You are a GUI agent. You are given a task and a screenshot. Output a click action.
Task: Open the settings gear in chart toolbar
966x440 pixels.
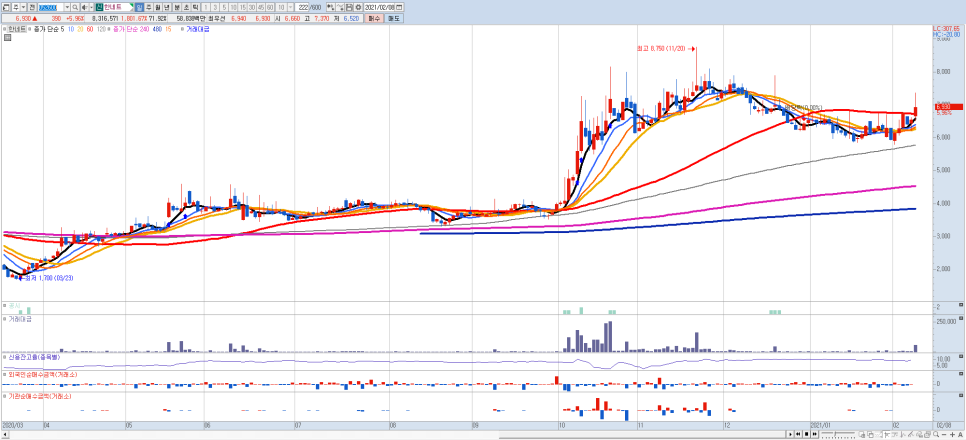click(358, 7)
